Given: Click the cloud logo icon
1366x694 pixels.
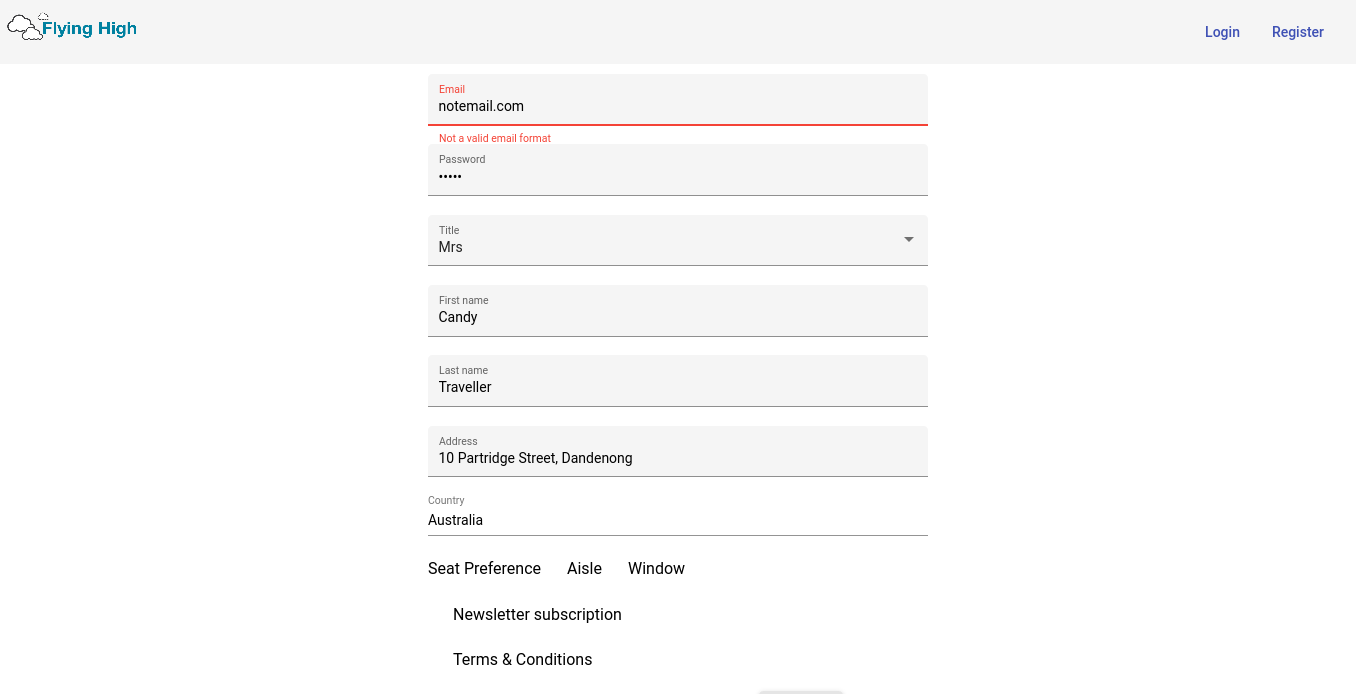Looking at the screenshot, I should click(25, 28).
